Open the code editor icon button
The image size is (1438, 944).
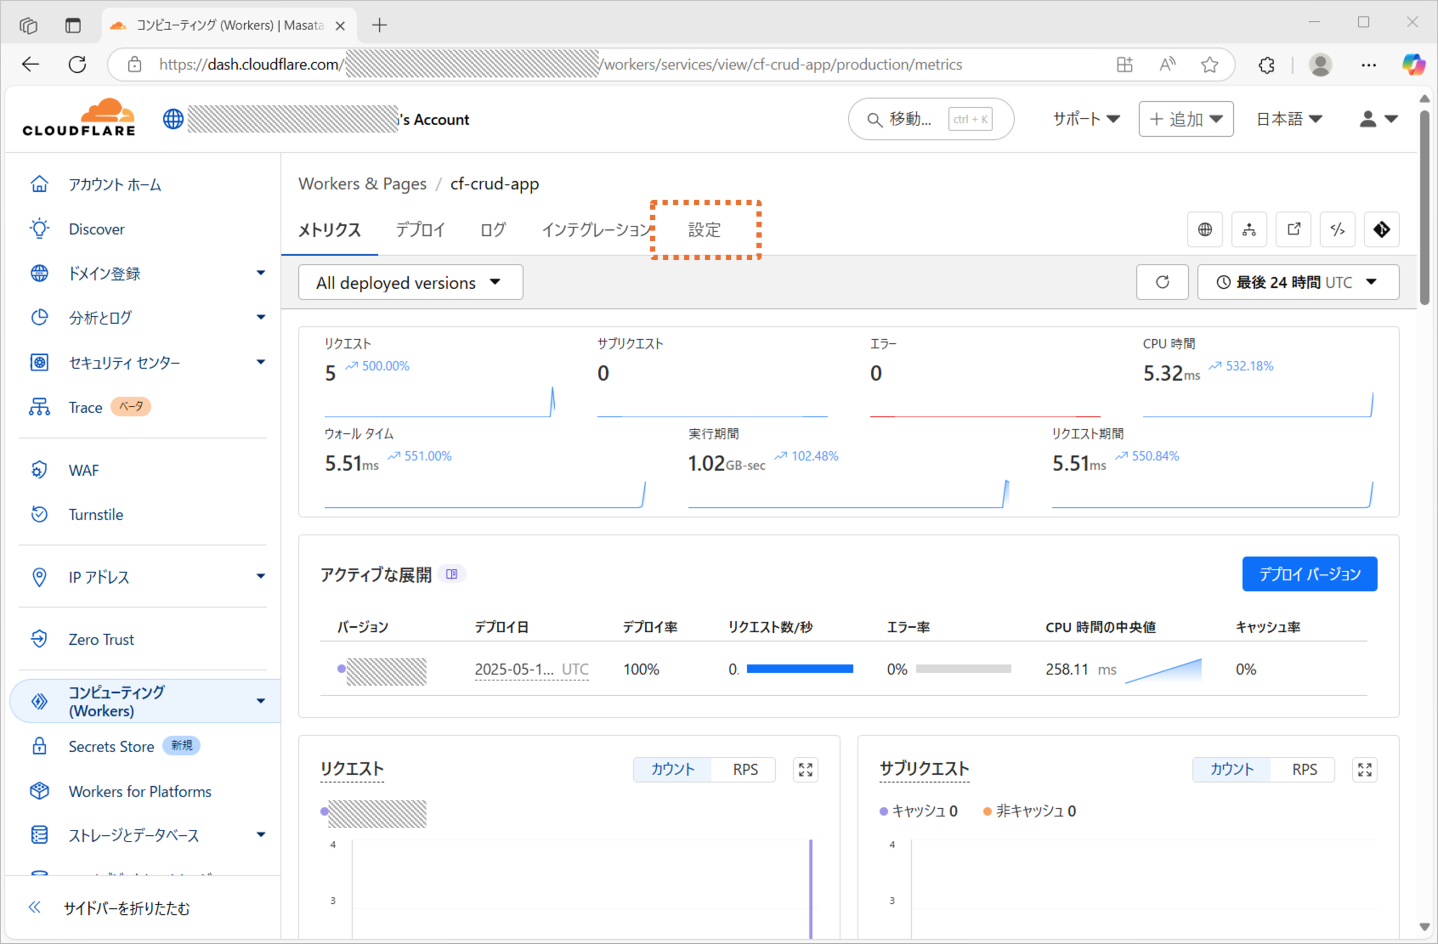point(1338,230)
